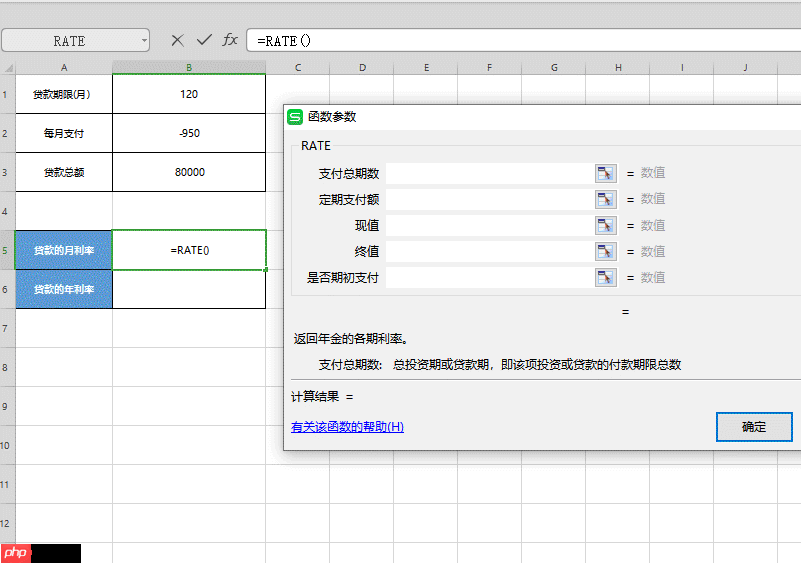Click the 终值 input field
The image size is (801, 563).
click(489, 251)
